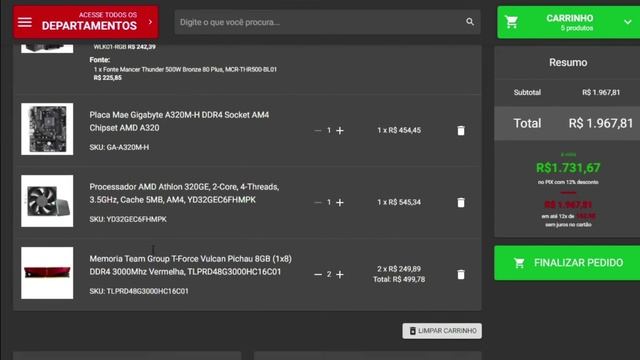Image resolution: width=640 pixels, height=360 pixels.
Task: Click the Limpar Carrinho button
Action: coord(442,331)
